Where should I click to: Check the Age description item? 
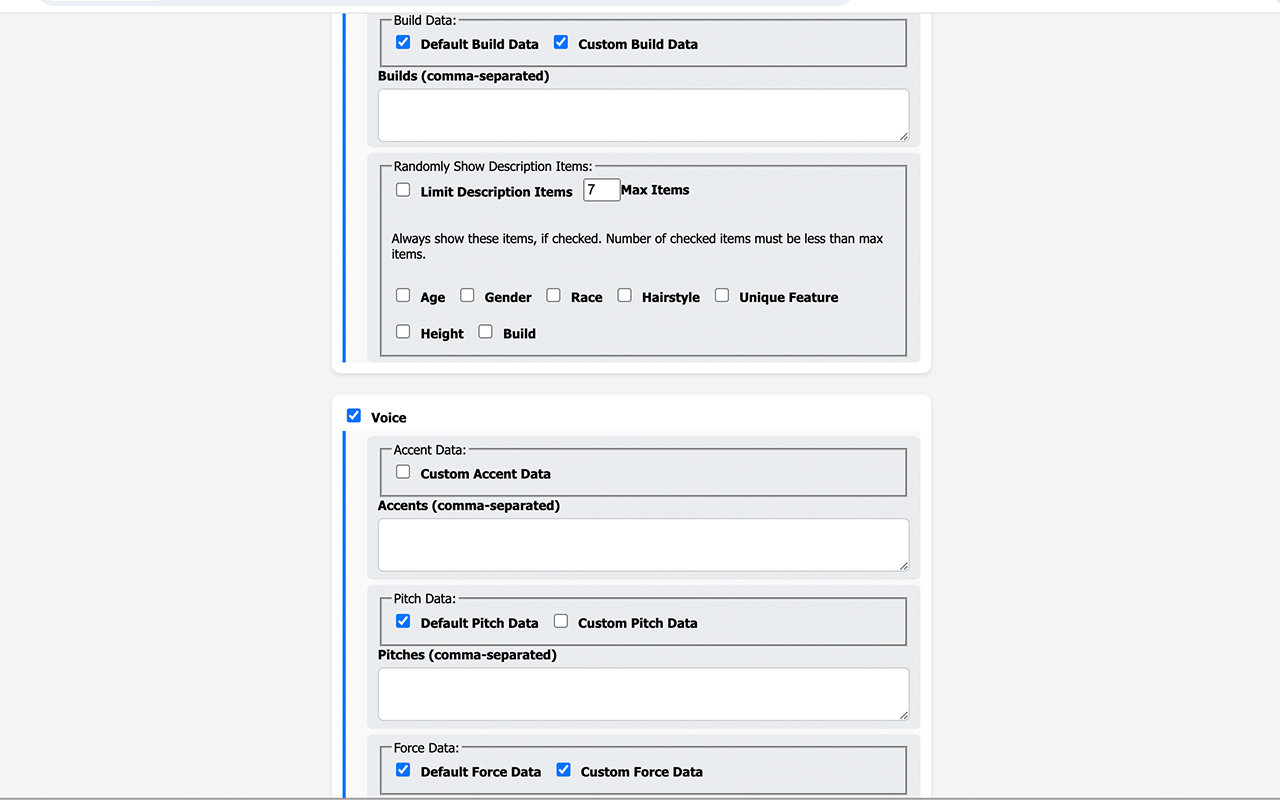tap(403, 296)
